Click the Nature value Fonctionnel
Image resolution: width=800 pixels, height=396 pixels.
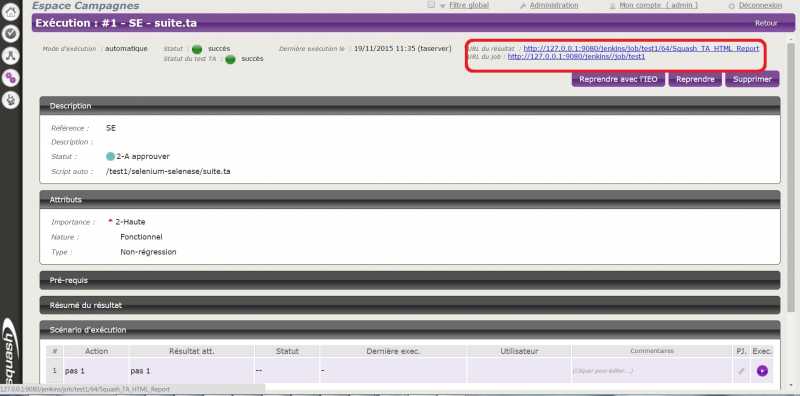(x=141, y=237)
